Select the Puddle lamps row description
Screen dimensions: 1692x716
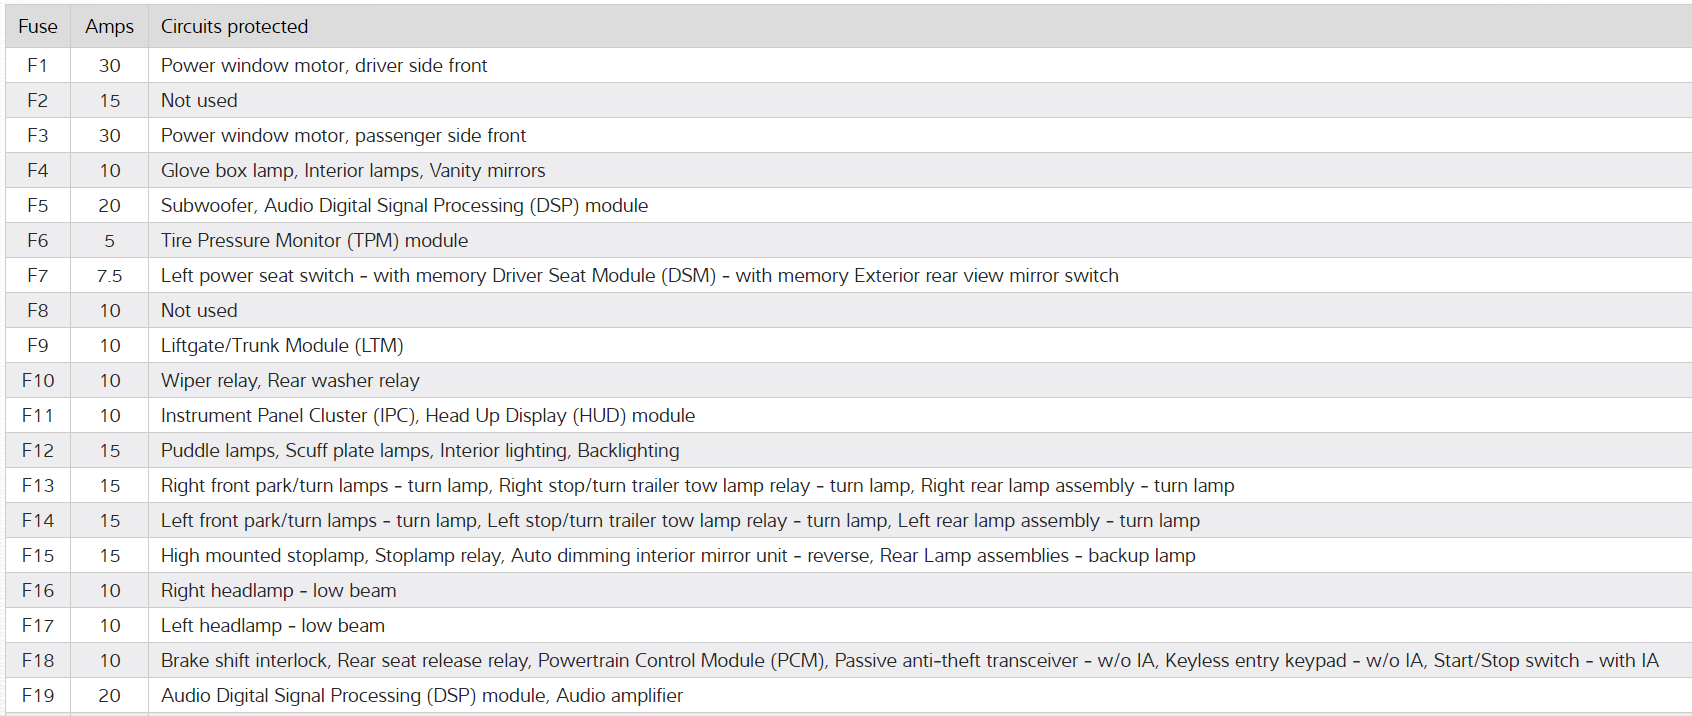(x=420, y=451)
